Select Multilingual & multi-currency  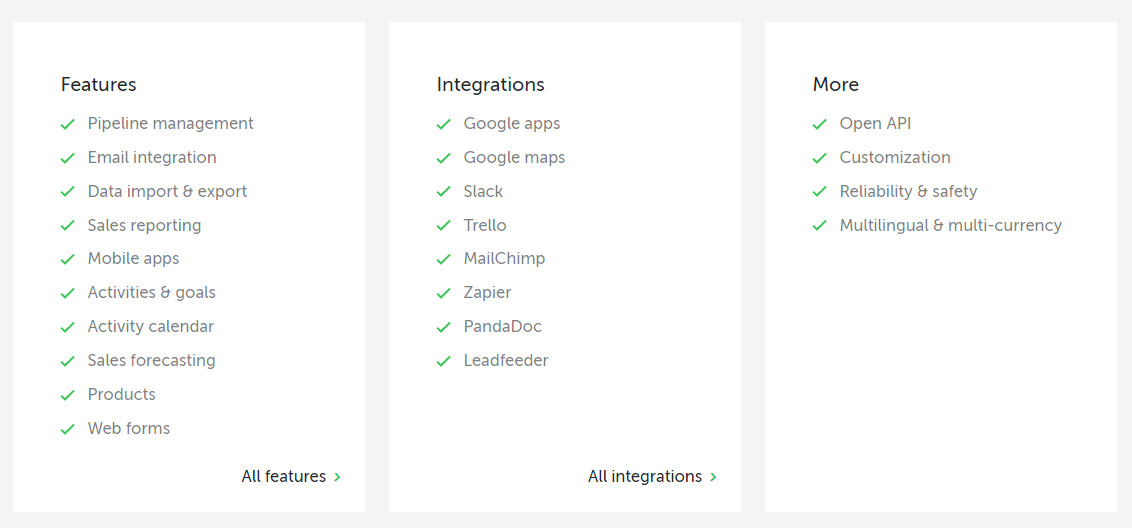pos(951,225)
